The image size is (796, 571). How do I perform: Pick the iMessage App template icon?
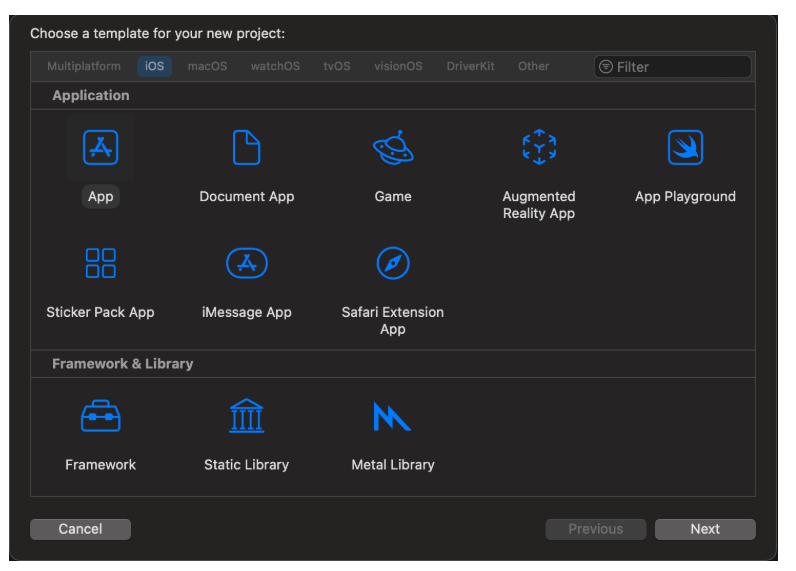[246, 263]
